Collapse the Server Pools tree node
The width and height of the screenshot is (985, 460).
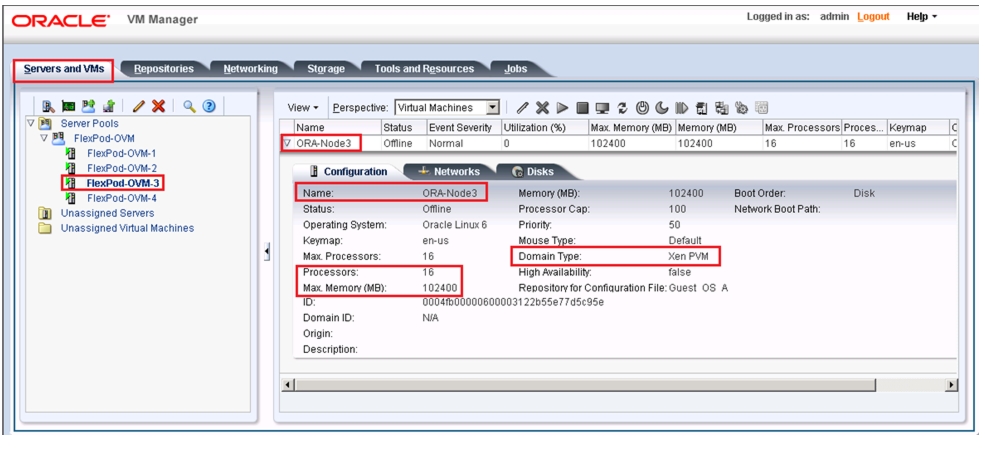(x=31, y=123)
